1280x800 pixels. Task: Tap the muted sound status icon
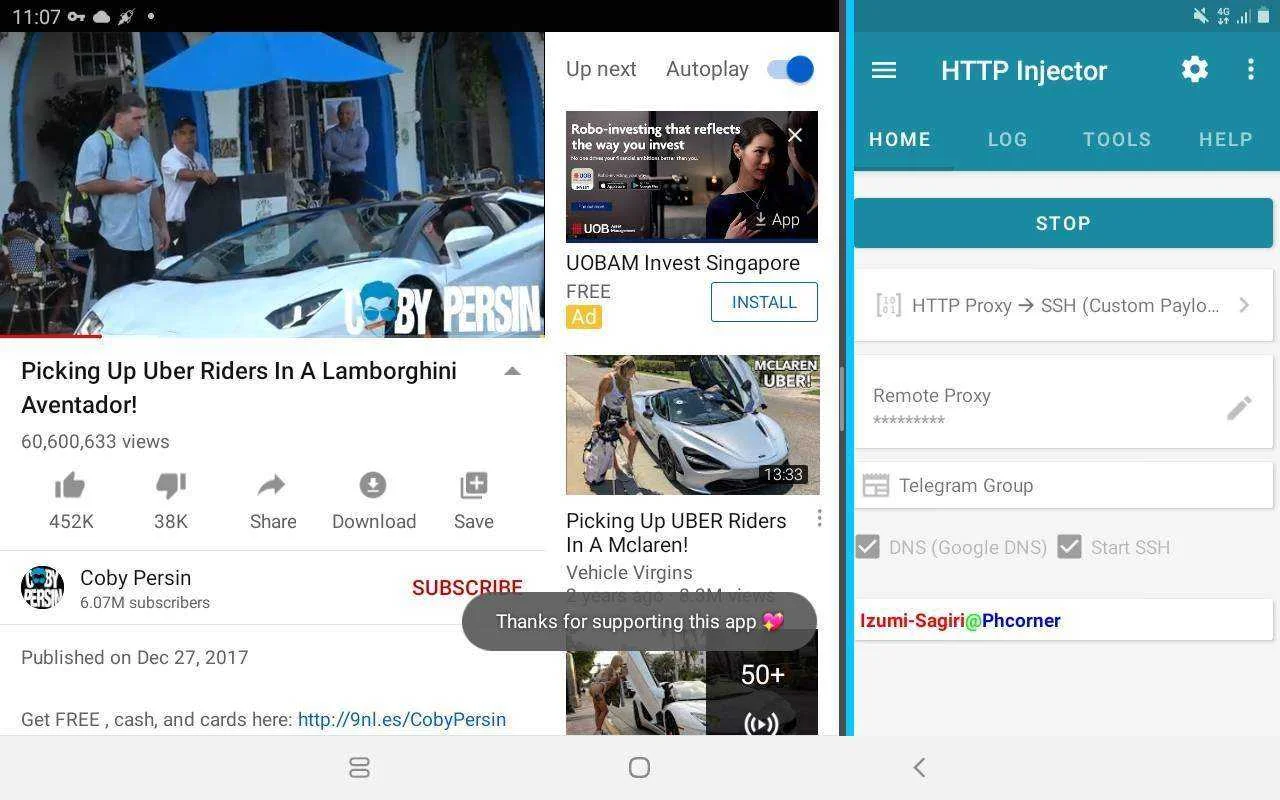pyautogui.click(x=1200, y=16)
